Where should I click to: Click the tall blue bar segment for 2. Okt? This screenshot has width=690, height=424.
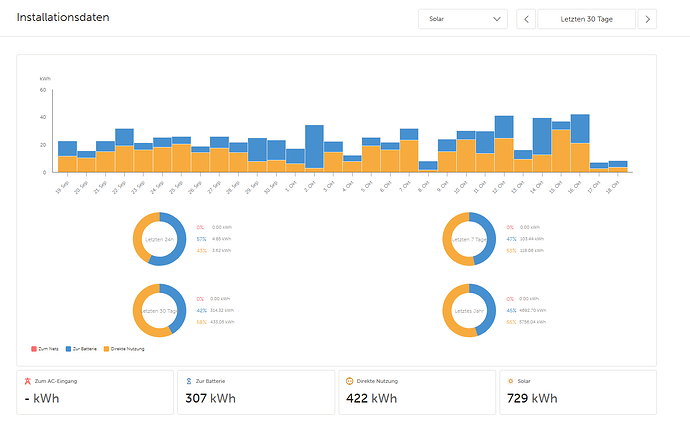(x=314, y=146)
